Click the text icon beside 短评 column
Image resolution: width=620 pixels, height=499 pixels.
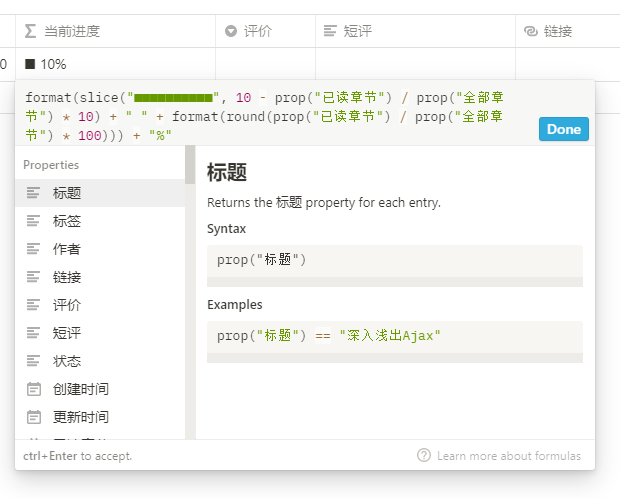point(331,31)
